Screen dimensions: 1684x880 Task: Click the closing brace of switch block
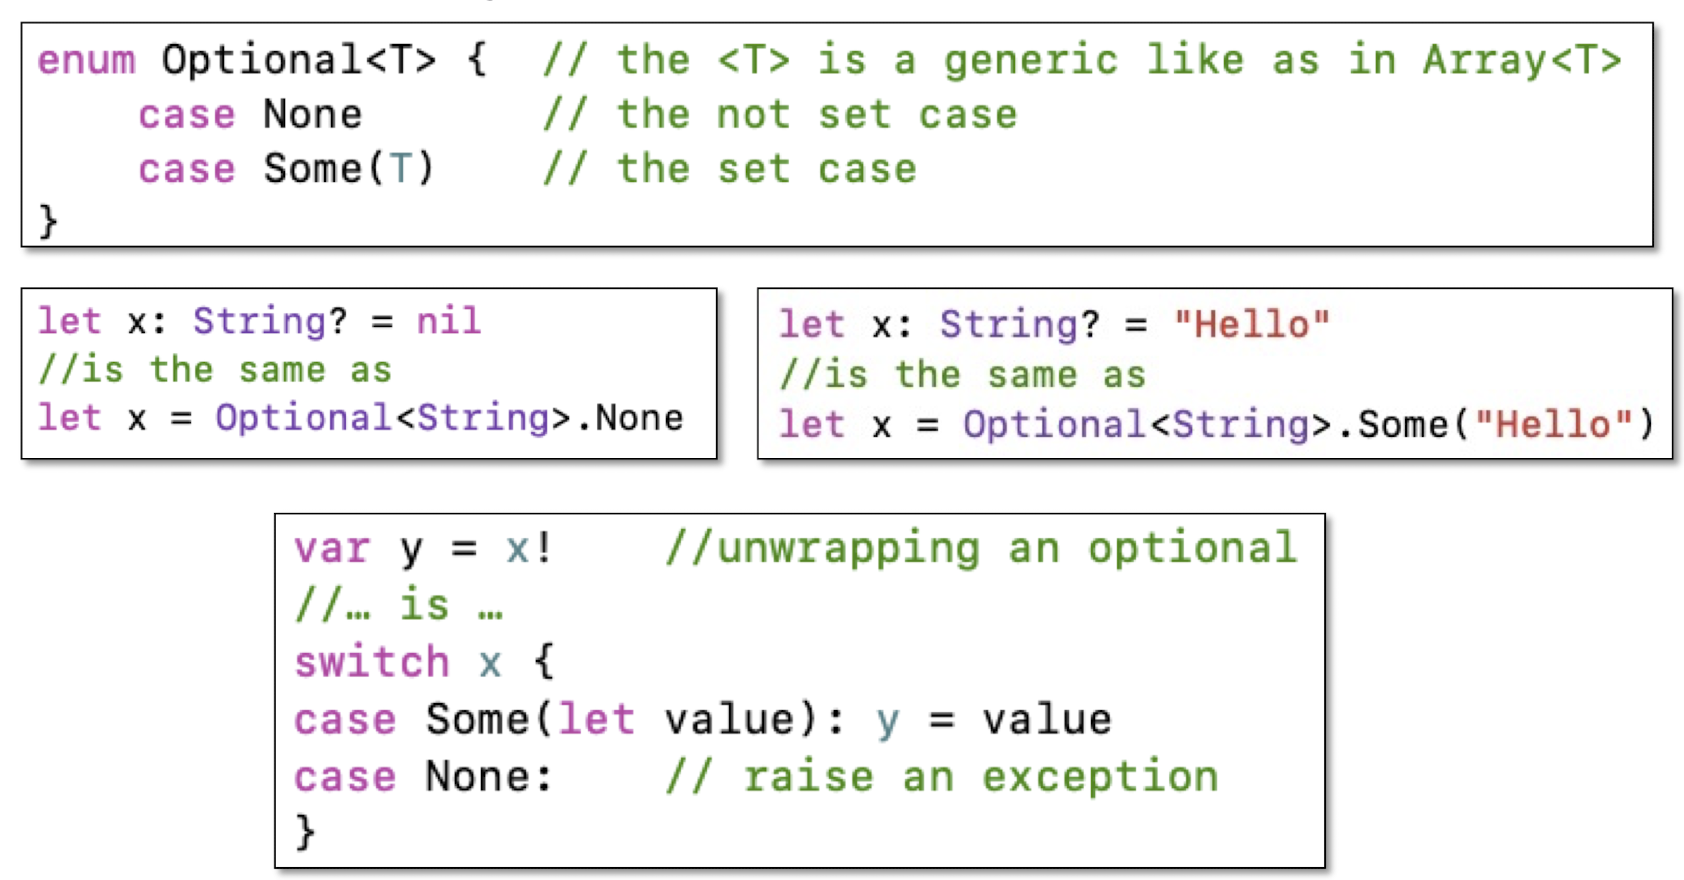tap(305, 831)
